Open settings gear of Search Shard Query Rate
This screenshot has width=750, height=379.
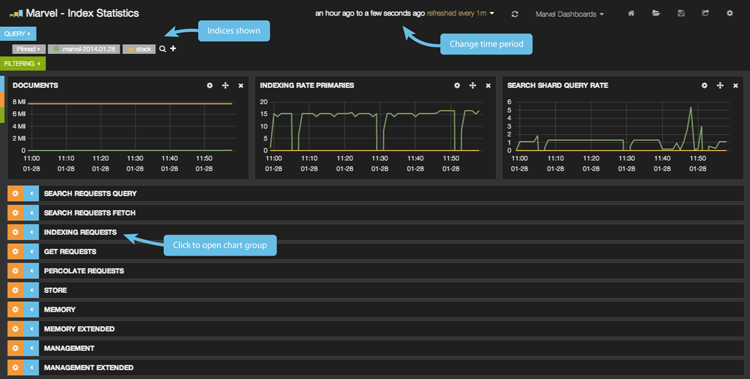coord(704,85)
